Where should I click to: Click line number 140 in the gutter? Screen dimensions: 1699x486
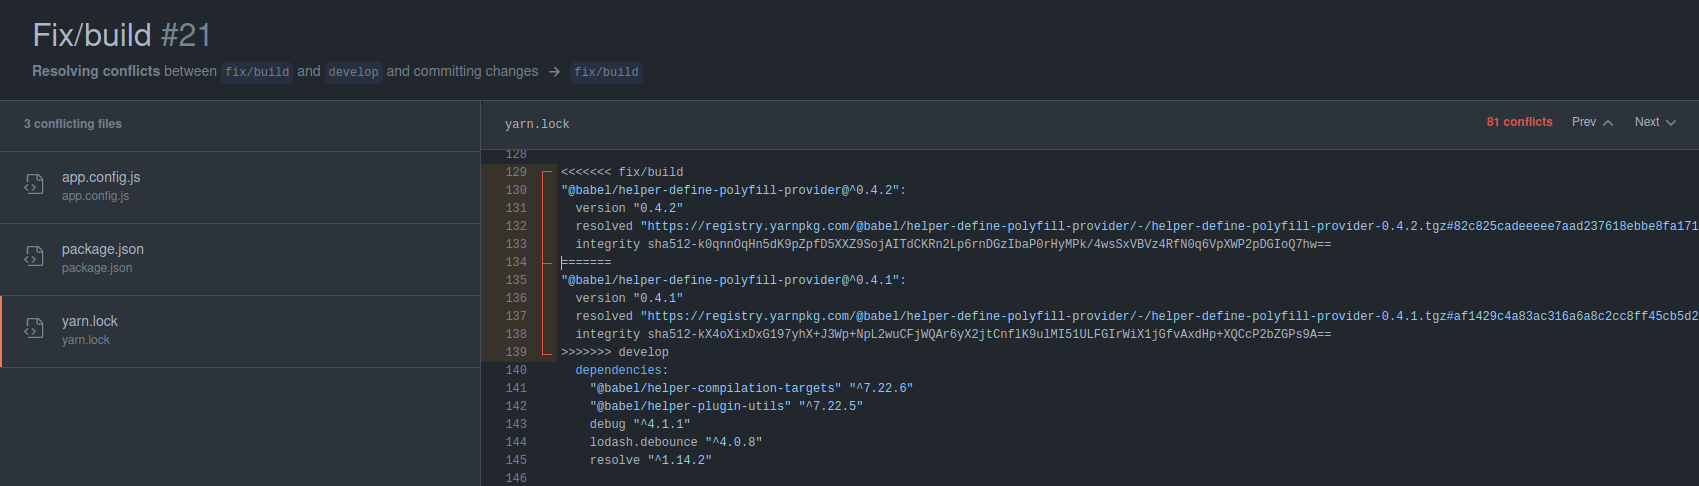click(516, 370)
